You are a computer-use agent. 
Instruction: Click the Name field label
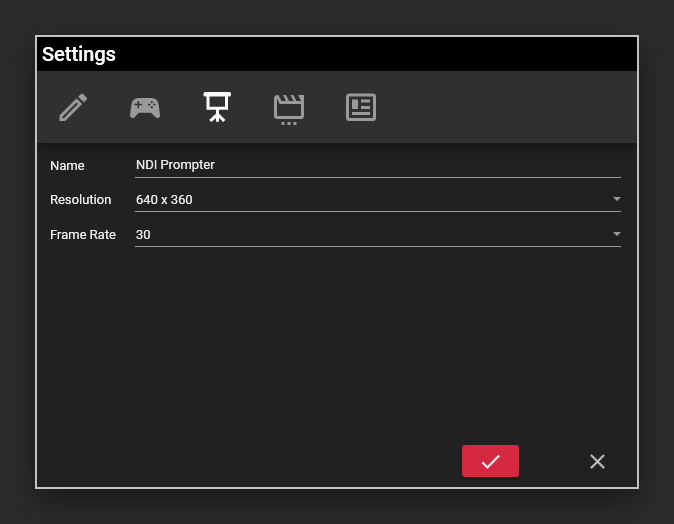coord(67,166)
